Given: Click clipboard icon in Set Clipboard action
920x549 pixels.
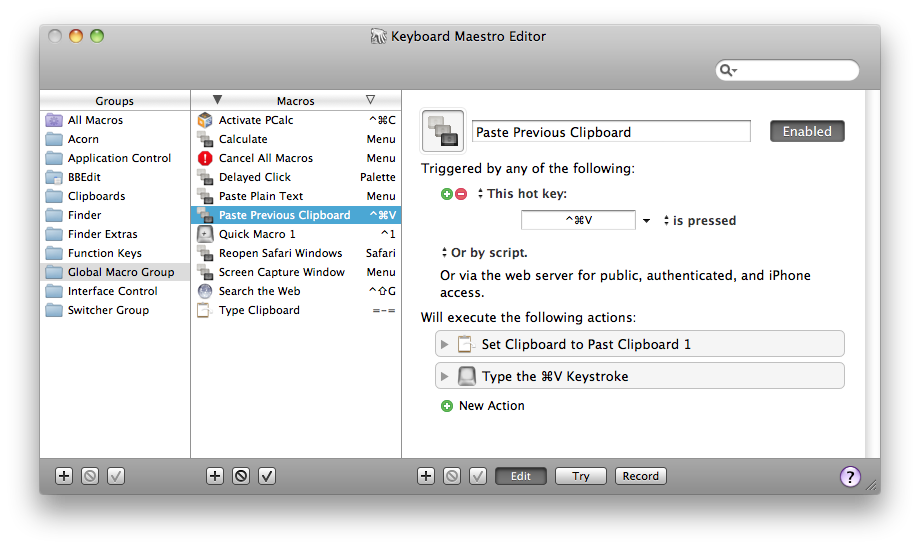Looking at the screenshot, I should (x=465, y=344).
